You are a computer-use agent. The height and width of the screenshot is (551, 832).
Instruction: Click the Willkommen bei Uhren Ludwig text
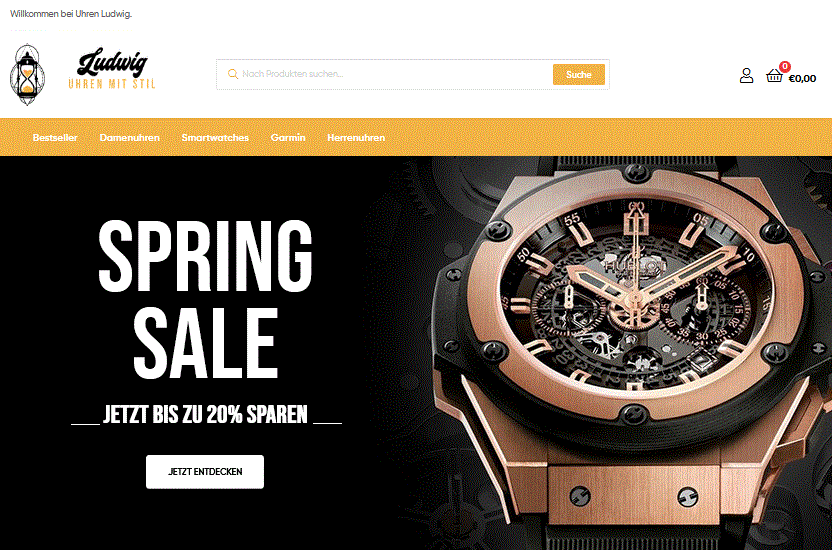(x=71, y=14)
